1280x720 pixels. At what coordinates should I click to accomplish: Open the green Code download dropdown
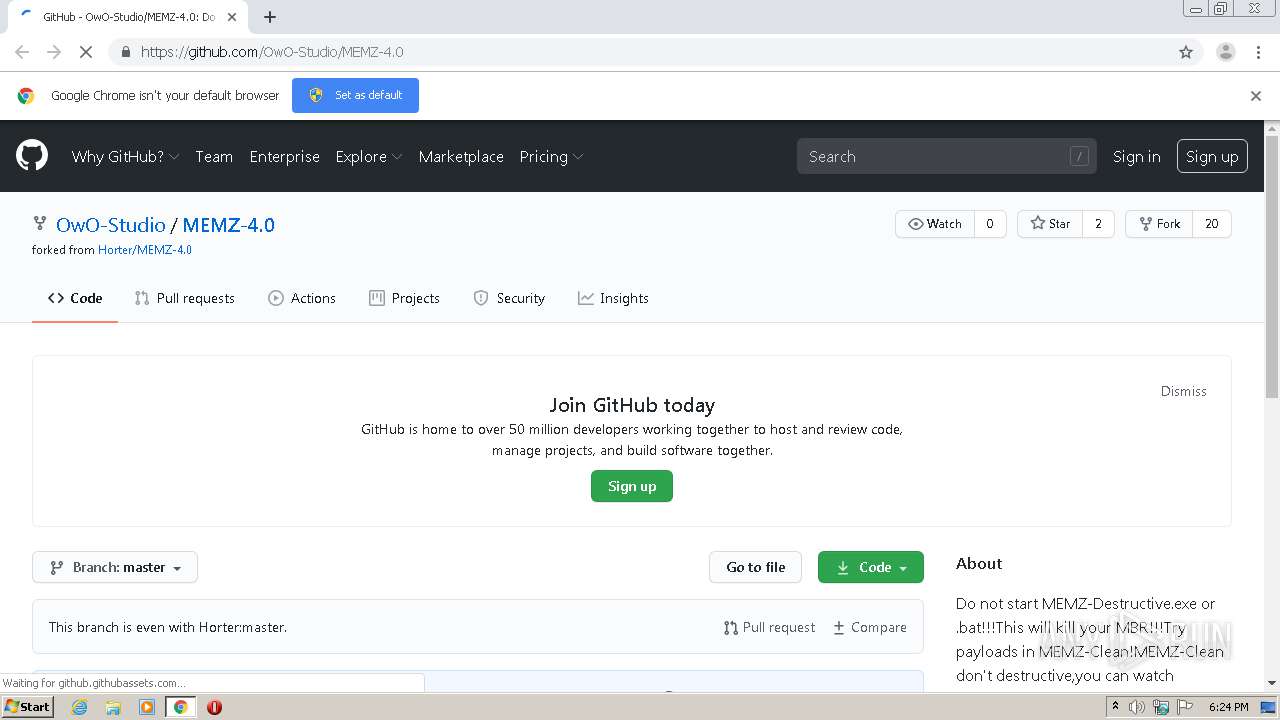pyautogui.click(x=871, y=567)
